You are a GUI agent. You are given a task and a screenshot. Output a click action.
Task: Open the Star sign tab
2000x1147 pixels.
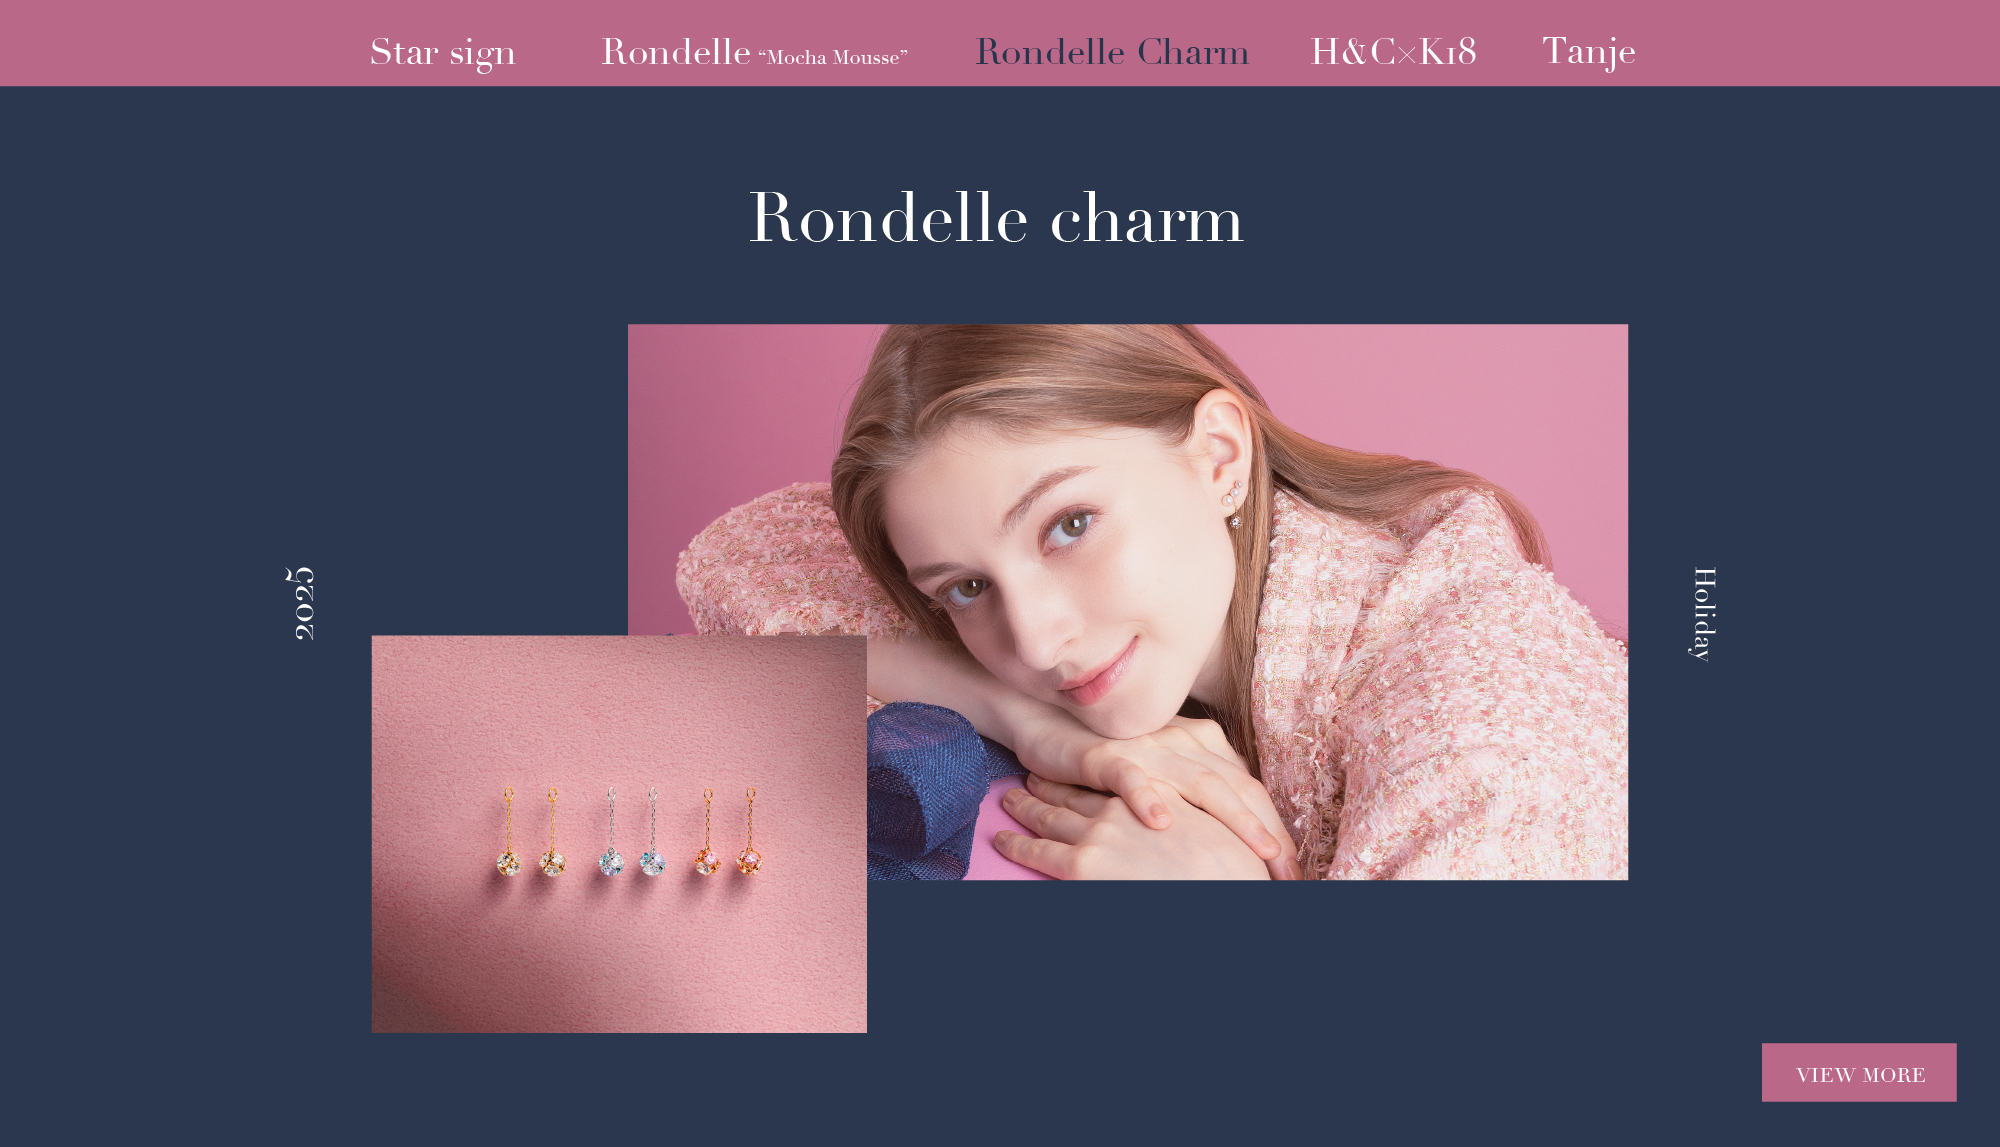(x=443, y=52)
